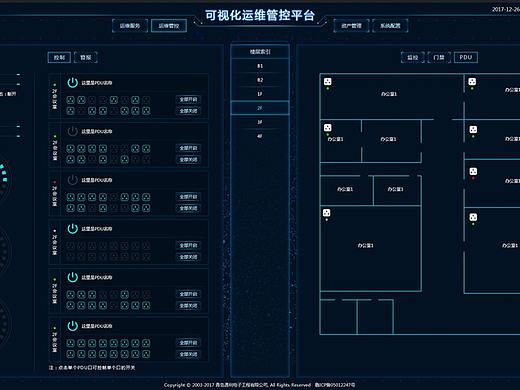Click 全部关闭 in the second PDU panel
520x390 pixels.
click(188, 160)
